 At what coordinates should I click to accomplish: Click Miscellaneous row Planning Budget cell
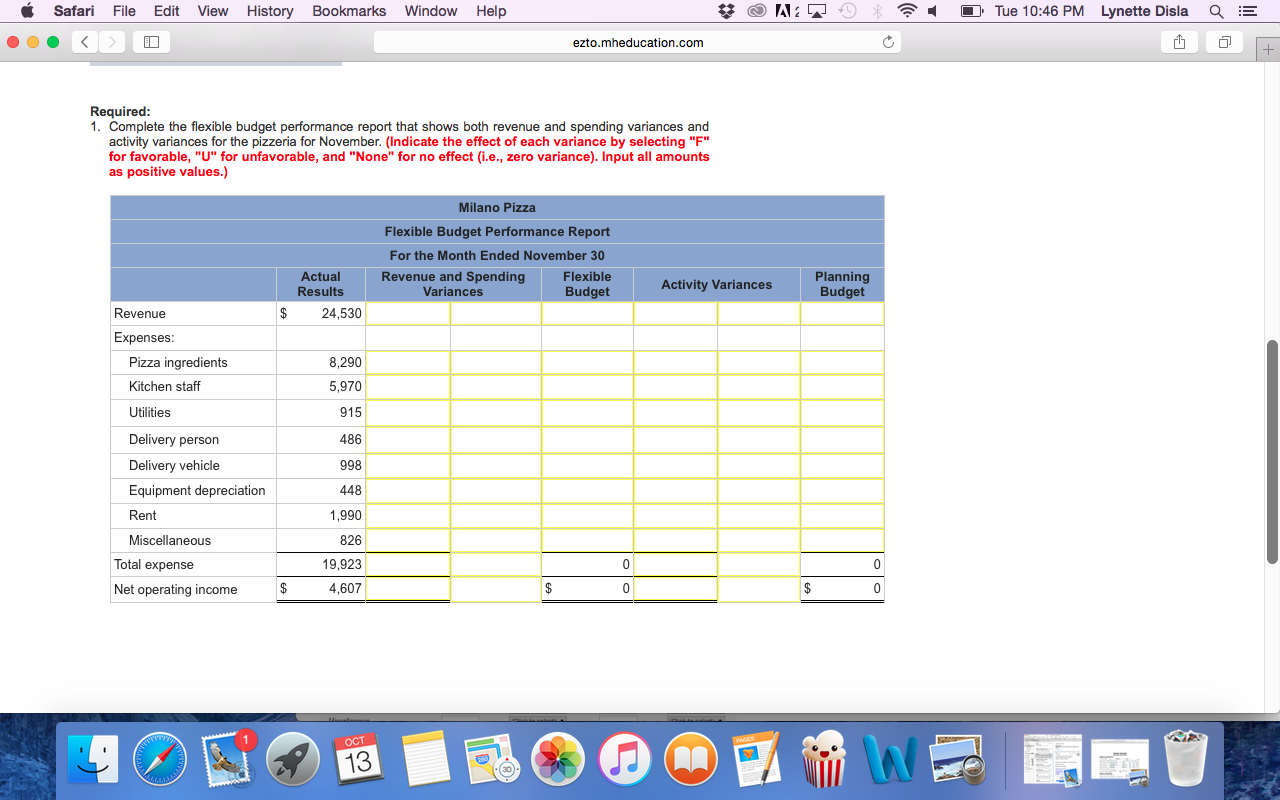(842, 540)
